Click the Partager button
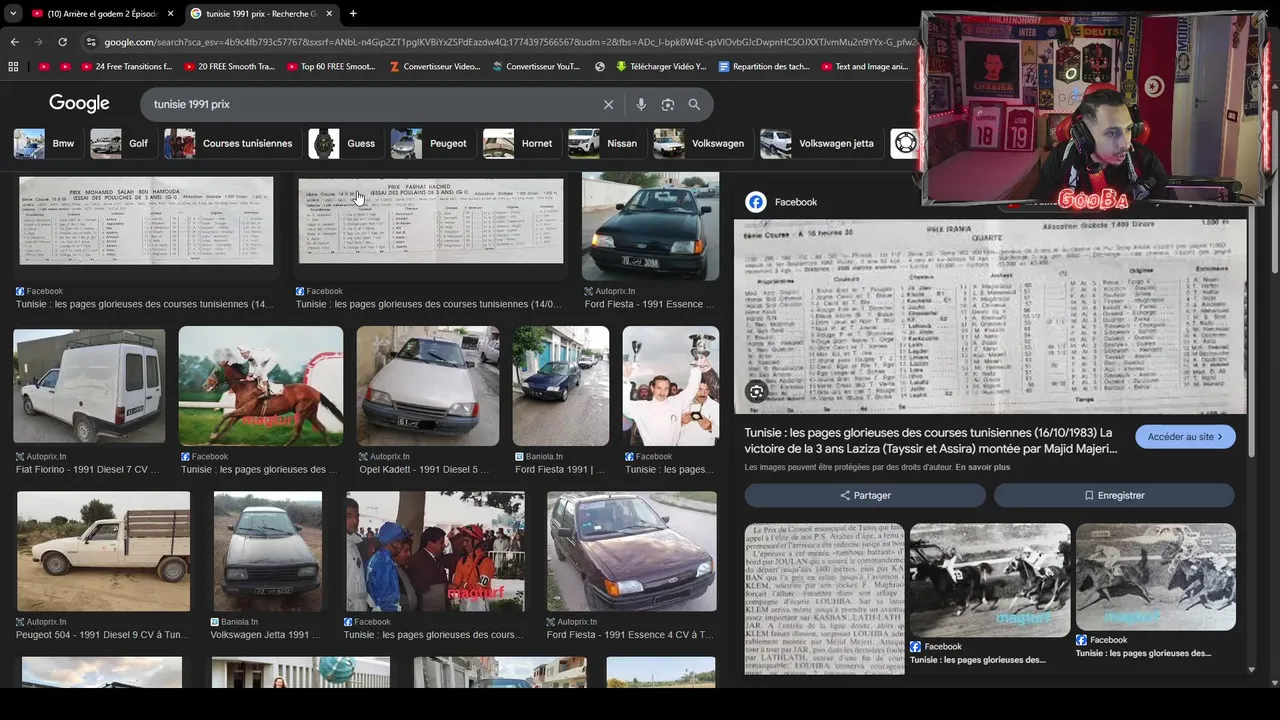This screenshot has height=720, width=1280. pyautogui.click(x=865, y=495)
